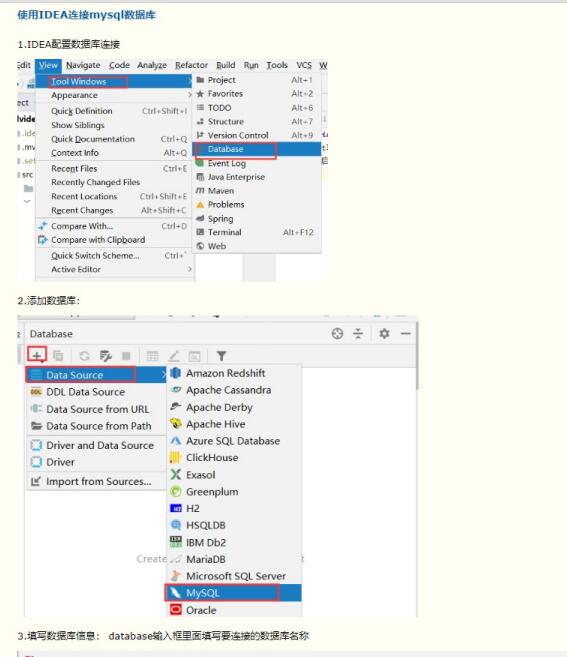
Task: Open the Code menu
Action: 119,65
